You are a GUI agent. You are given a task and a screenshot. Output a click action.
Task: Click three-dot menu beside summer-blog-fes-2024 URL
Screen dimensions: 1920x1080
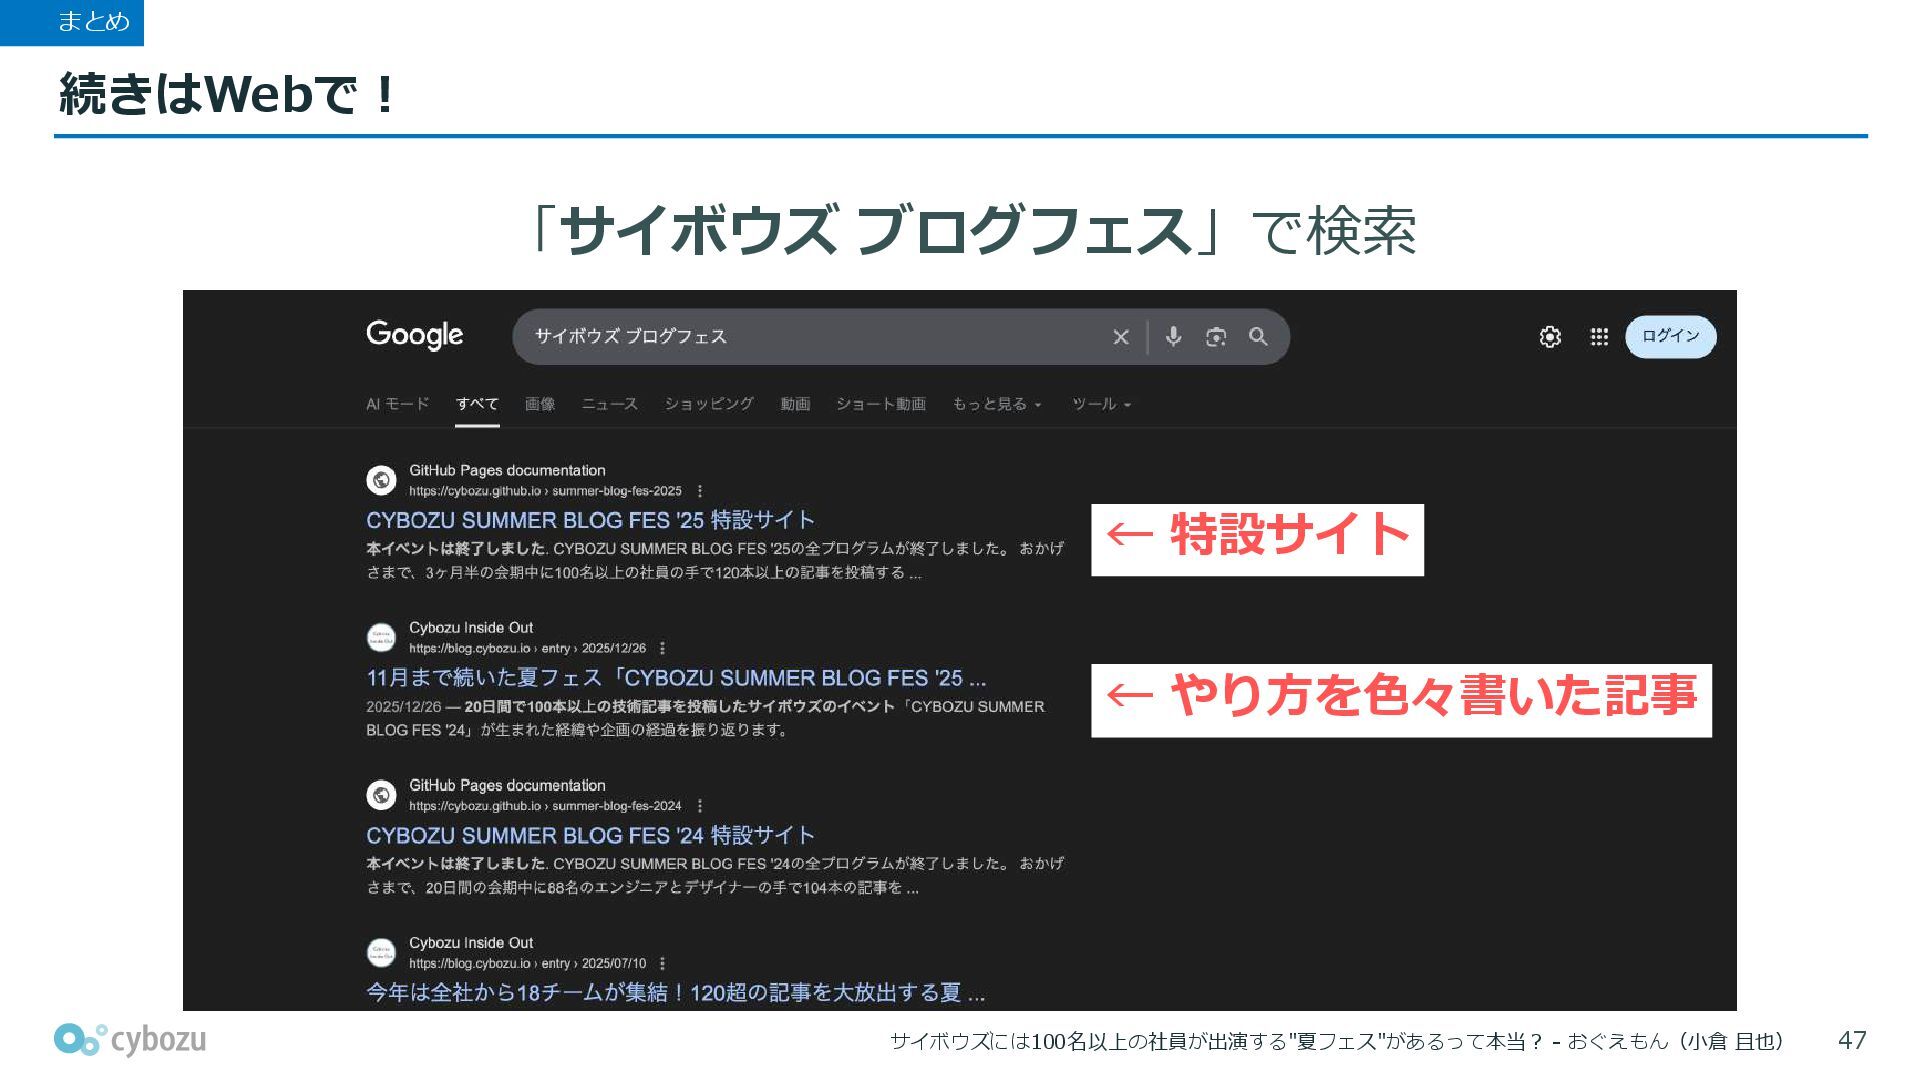[700, 806]
